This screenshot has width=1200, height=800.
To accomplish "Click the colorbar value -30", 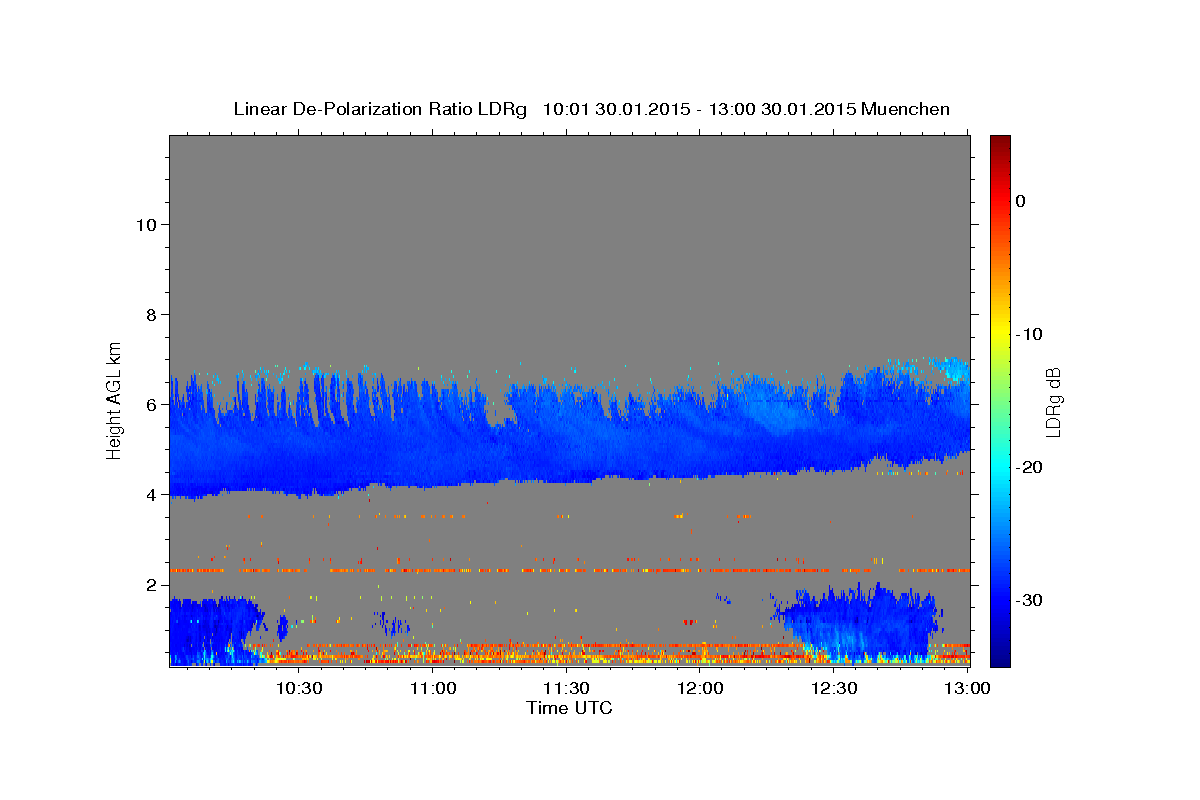I will (1029, 600).
